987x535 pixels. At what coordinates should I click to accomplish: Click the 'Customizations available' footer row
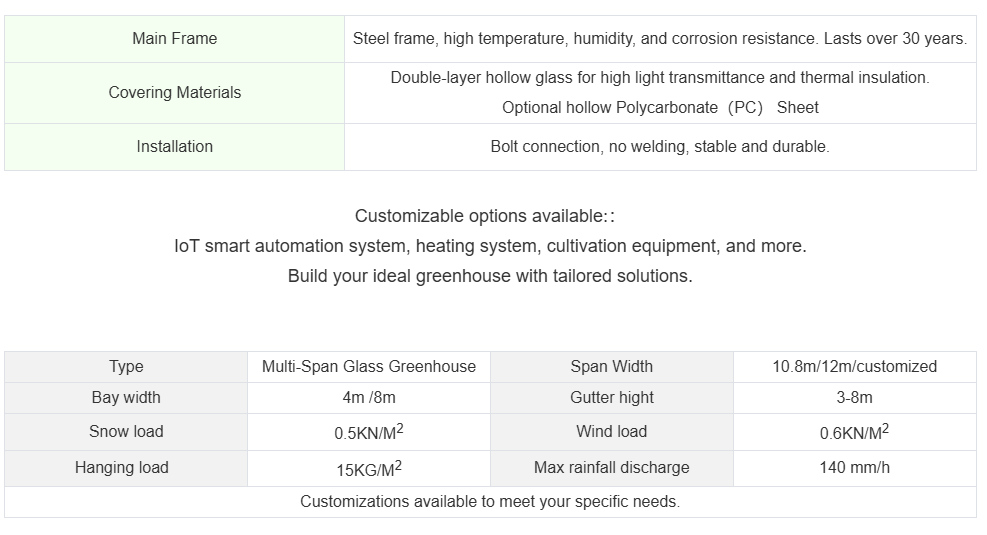pos(490,502)
